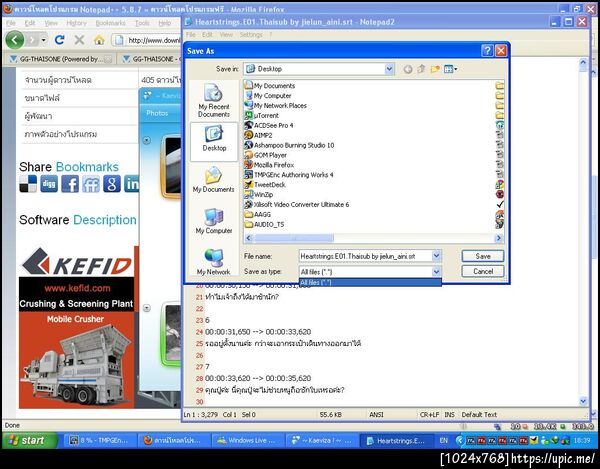This screenshot has width=600, height=469.
Task: Click Cancel in the Save As dialog
Action: coord(483,271)
